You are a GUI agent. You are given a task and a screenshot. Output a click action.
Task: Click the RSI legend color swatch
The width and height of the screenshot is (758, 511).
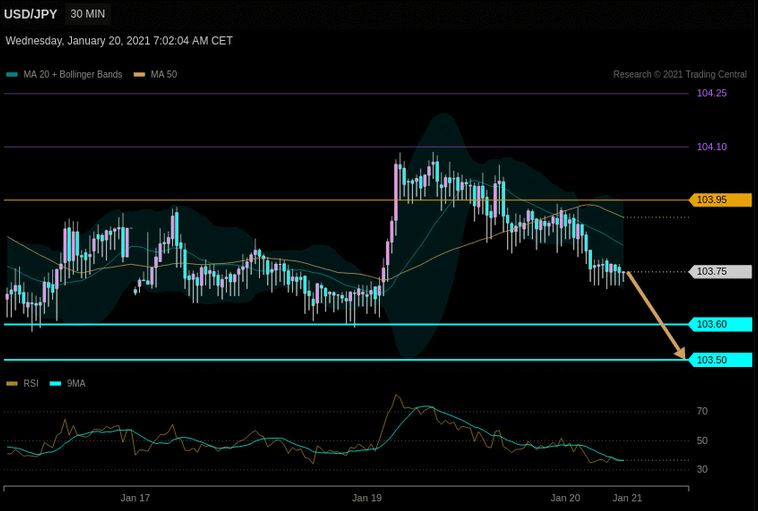pos(12,383)
